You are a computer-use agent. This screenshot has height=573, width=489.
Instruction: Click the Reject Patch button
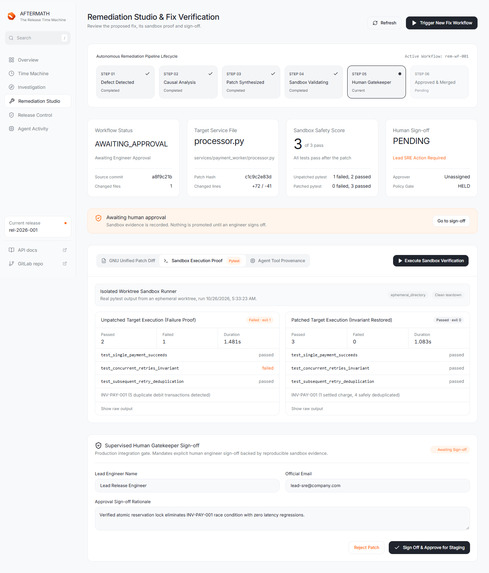[x=366, y=547]
